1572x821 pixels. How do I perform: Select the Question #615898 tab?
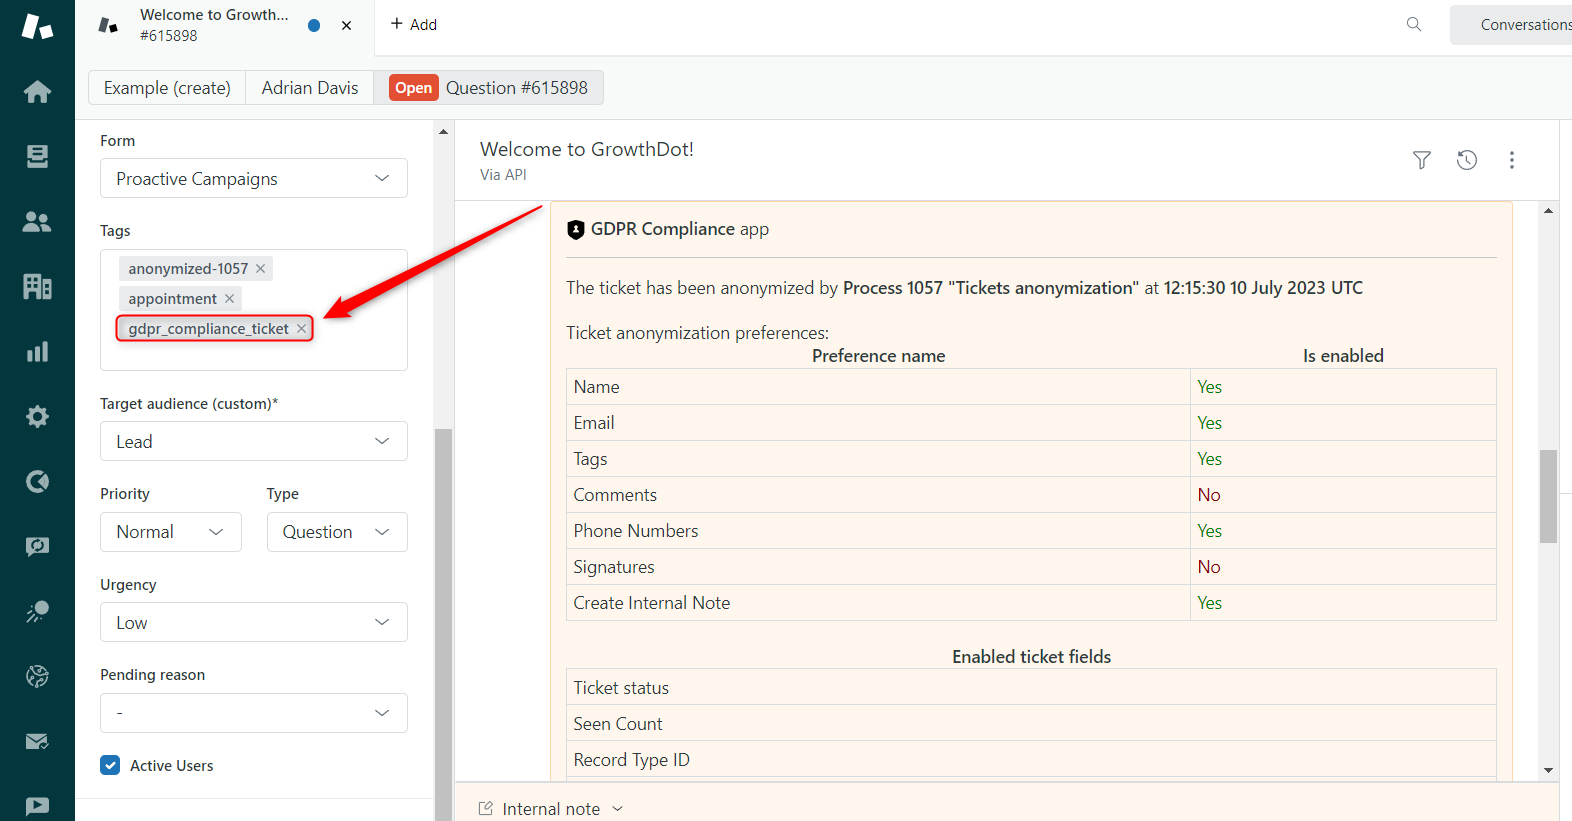pyautogui.click(x=489, y=88)
